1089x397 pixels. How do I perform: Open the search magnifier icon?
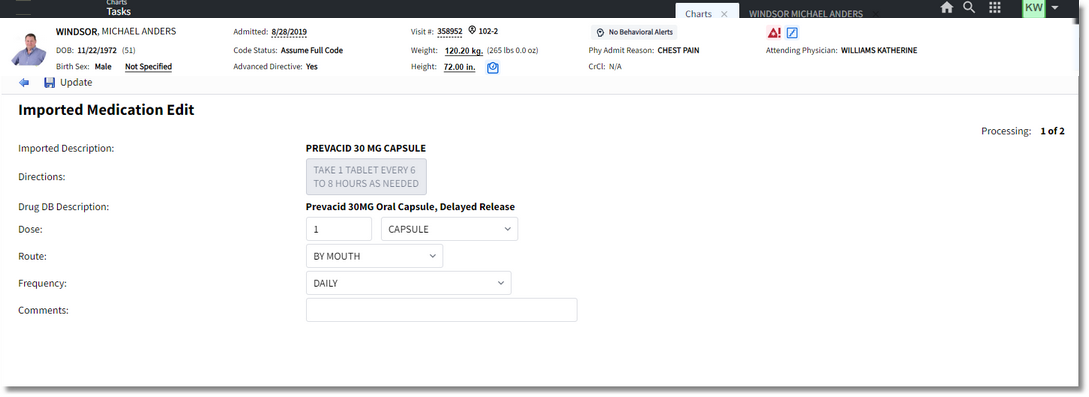coord(969,8)
